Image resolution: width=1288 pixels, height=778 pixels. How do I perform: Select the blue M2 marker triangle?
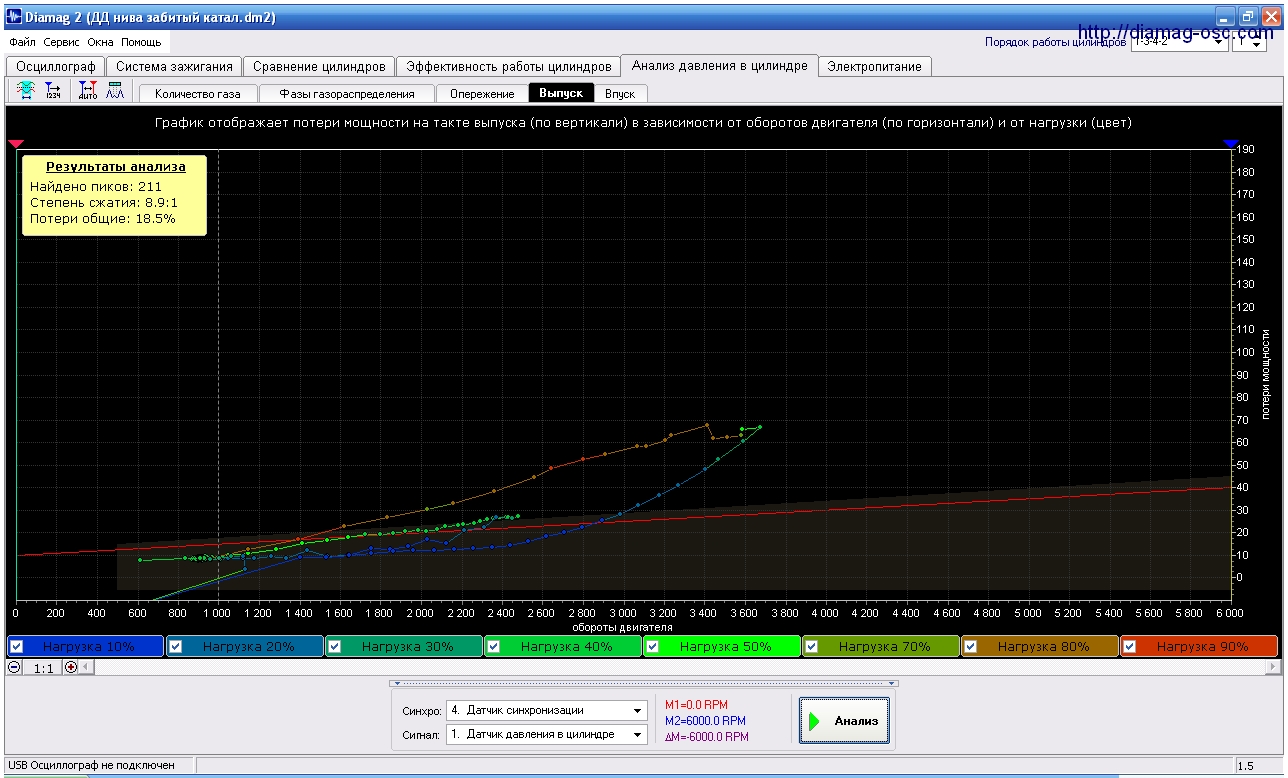click(x=1230, y=145)
